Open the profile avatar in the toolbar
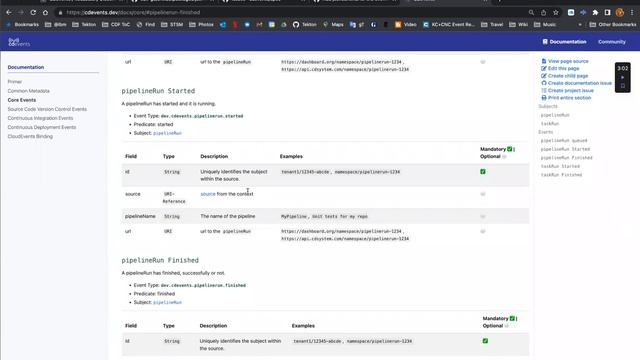Image resolution: width=640 pixels, height=360 pixels. click(620, 13)
